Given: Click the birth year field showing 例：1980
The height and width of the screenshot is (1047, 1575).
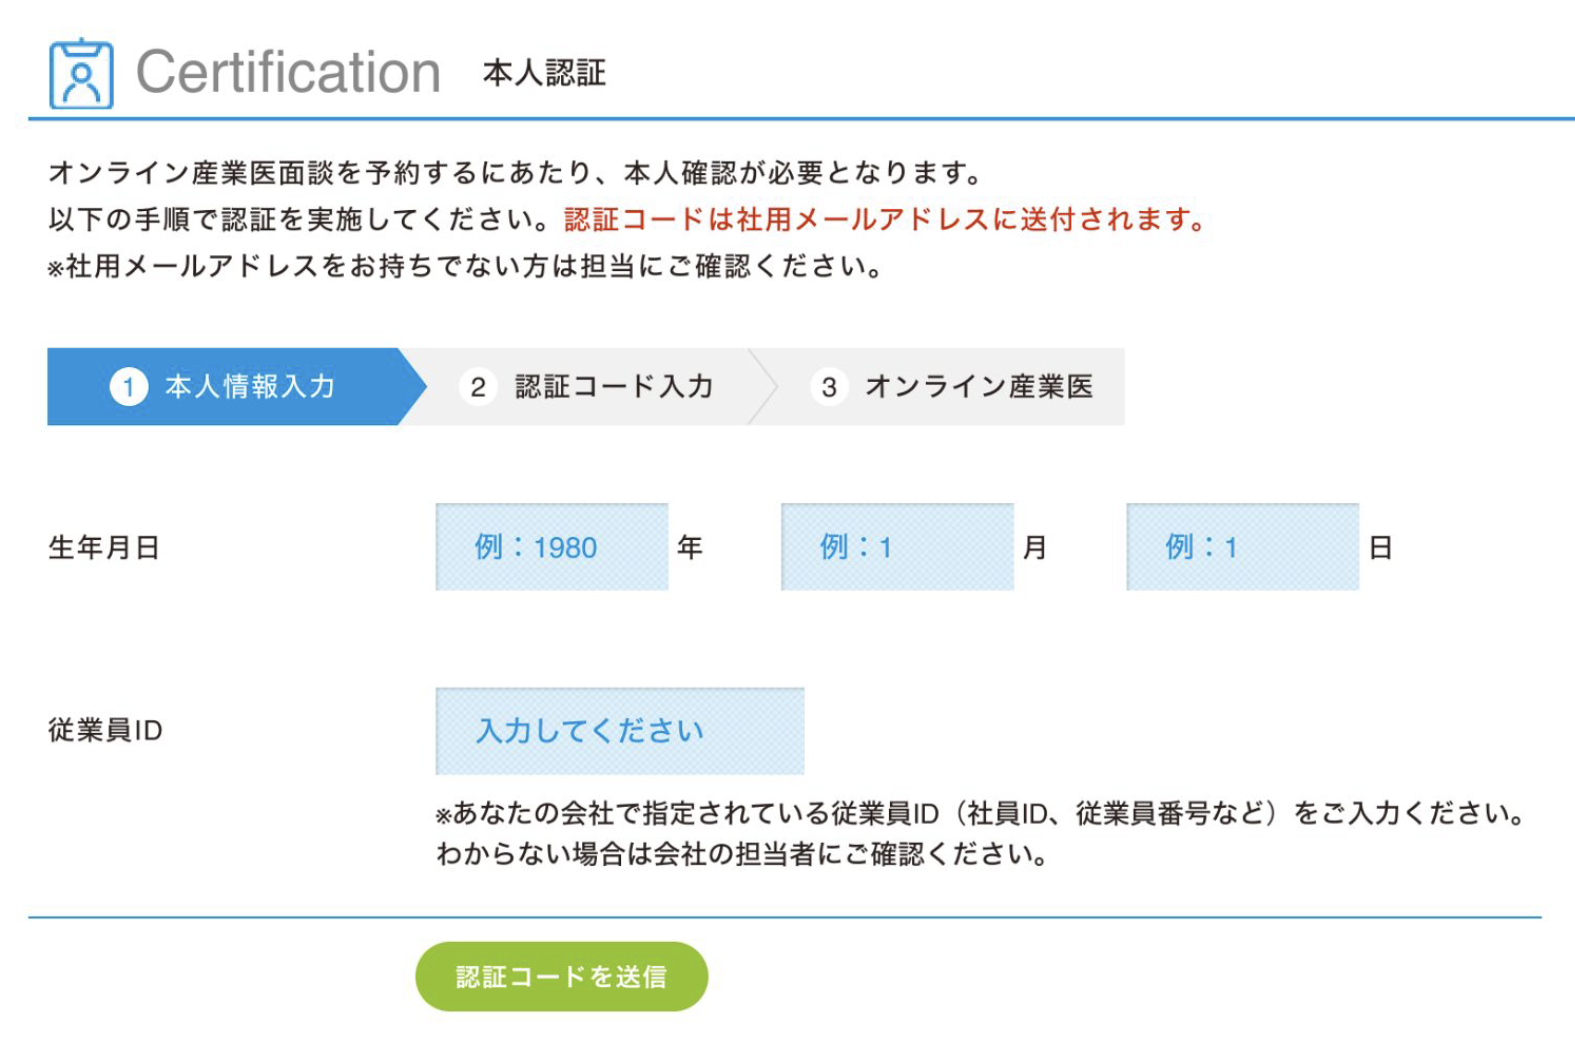Looking at the screenshot, I should pyautogui.click(x=551, y=547).
